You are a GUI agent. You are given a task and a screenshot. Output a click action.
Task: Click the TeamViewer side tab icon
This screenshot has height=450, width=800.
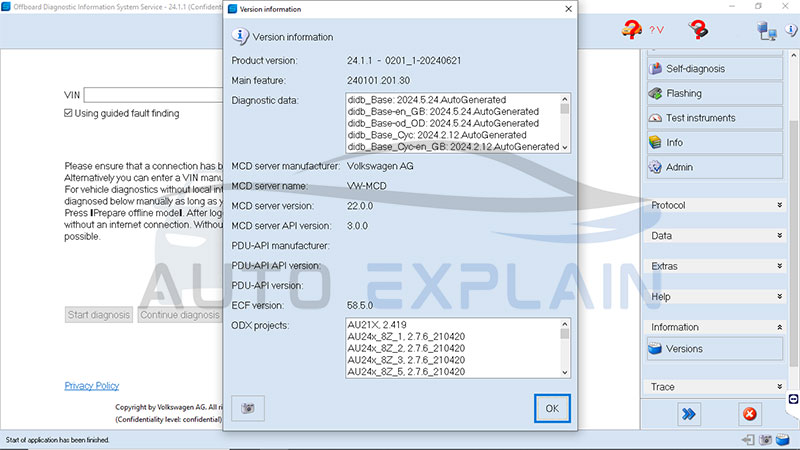(793, 399)
